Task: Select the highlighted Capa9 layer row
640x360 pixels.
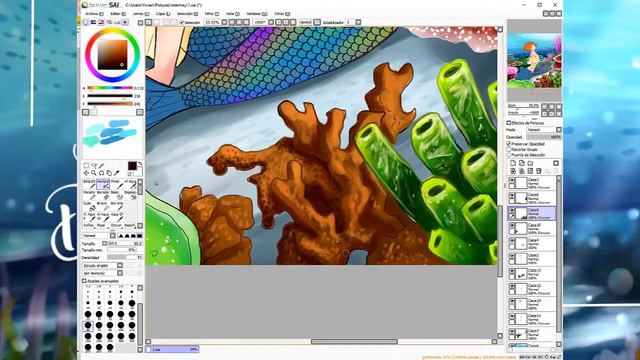Action: click(532, 213)
